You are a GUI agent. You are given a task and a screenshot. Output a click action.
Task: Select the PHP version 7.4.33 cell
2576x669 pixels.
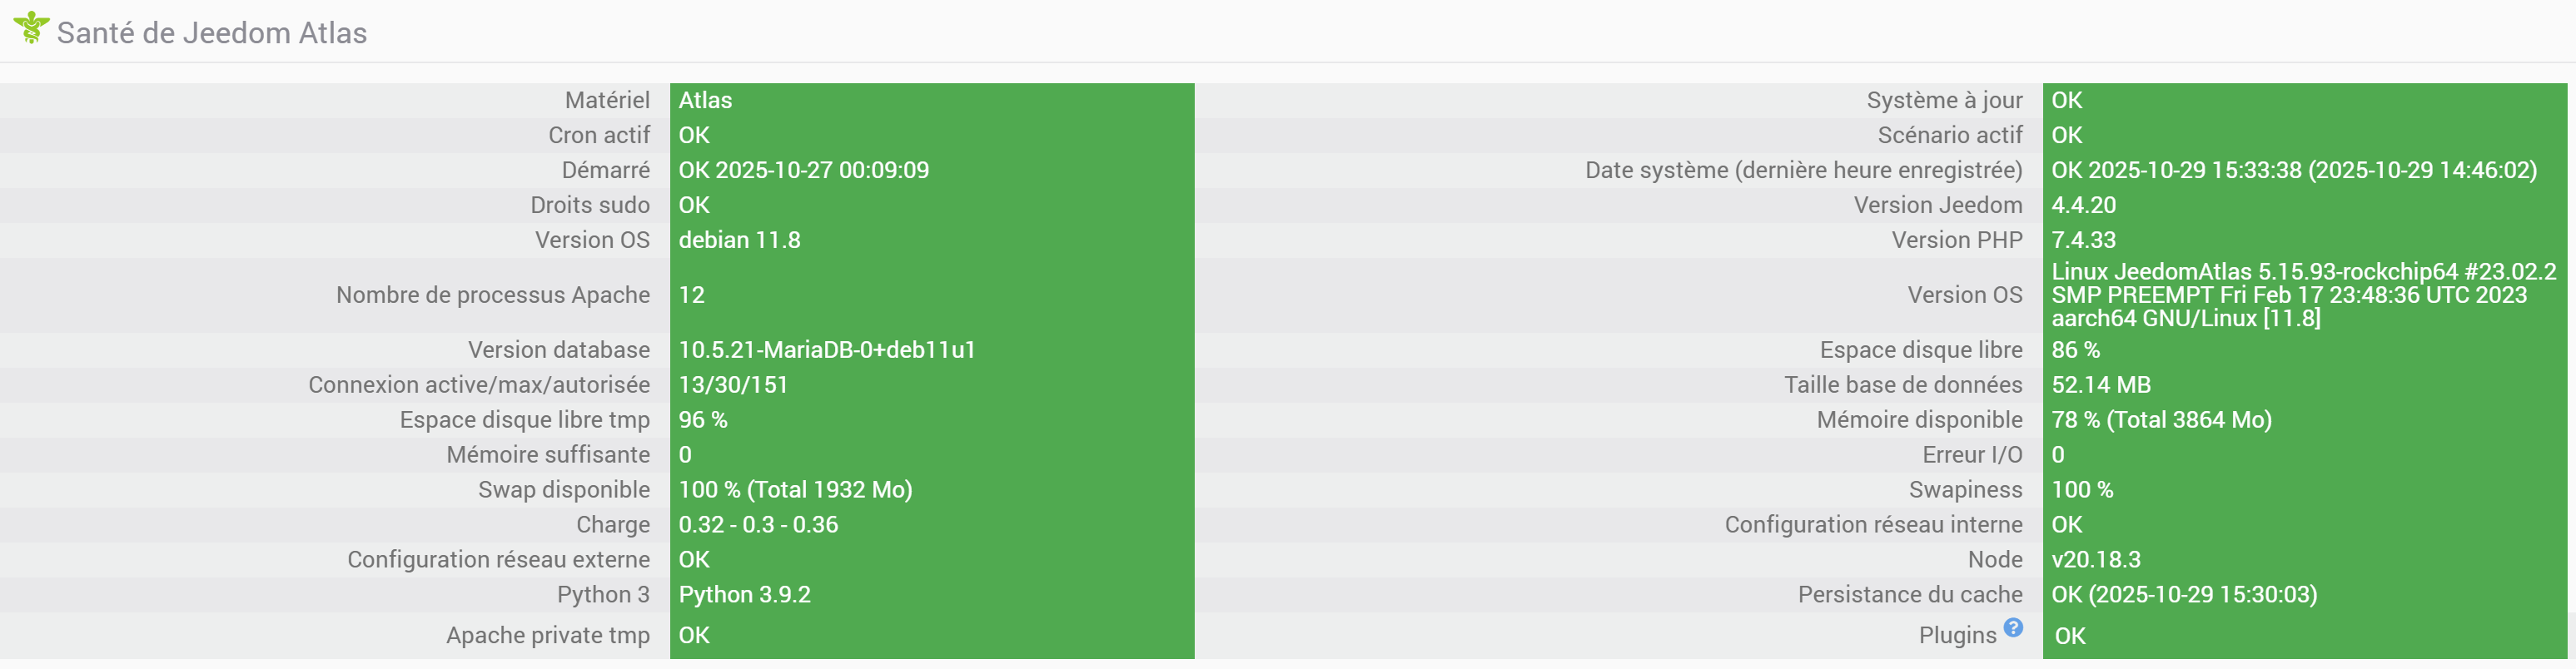click(2083, 240)
